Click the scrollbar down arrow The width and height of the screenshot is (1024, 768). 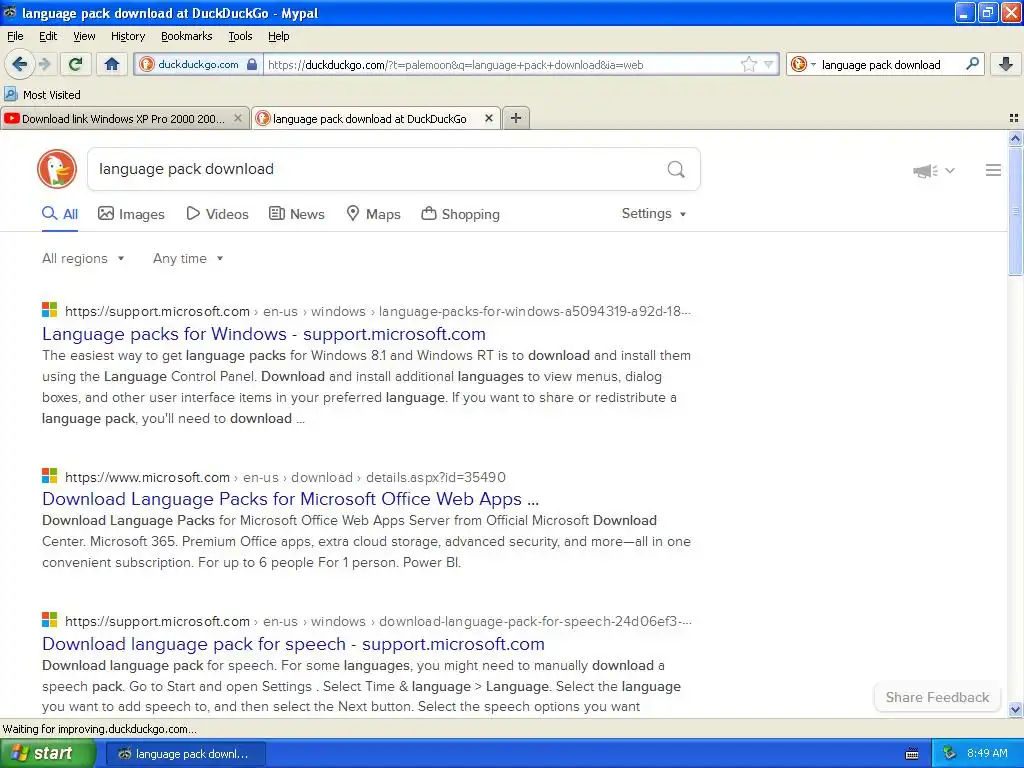1015,709
